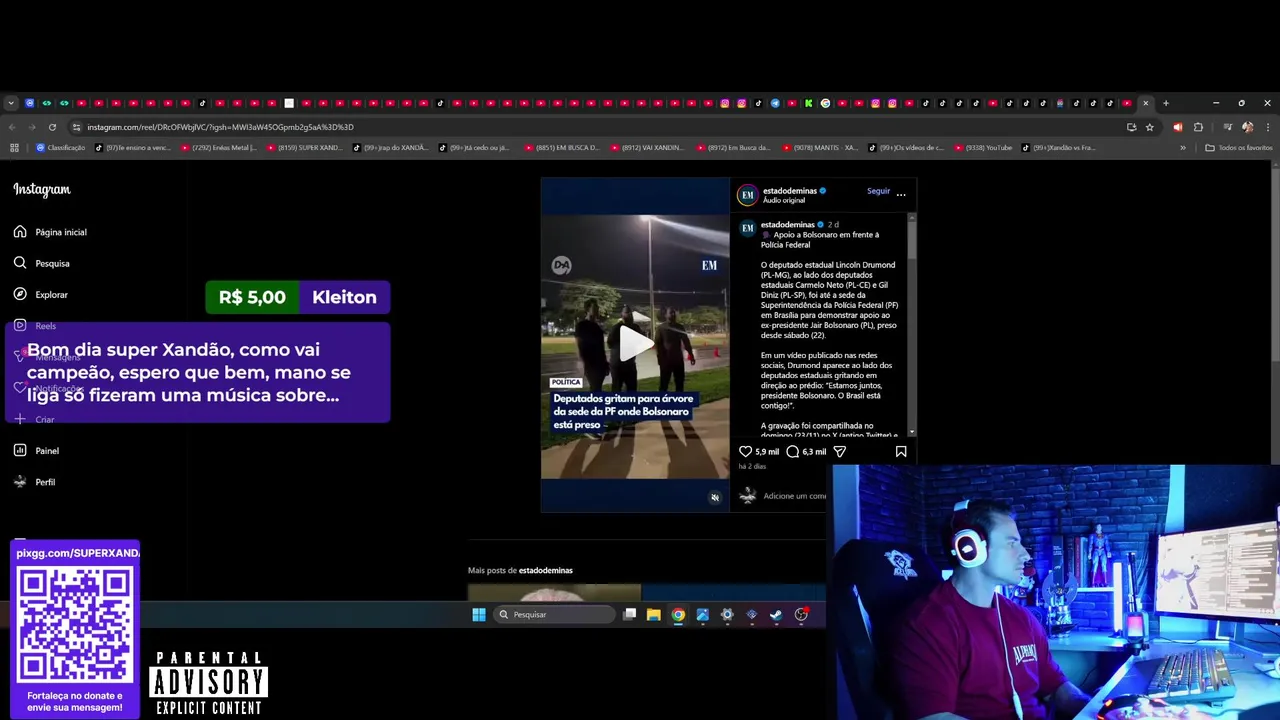Open the (9338) YouTube bookmark

pos(985,148)
